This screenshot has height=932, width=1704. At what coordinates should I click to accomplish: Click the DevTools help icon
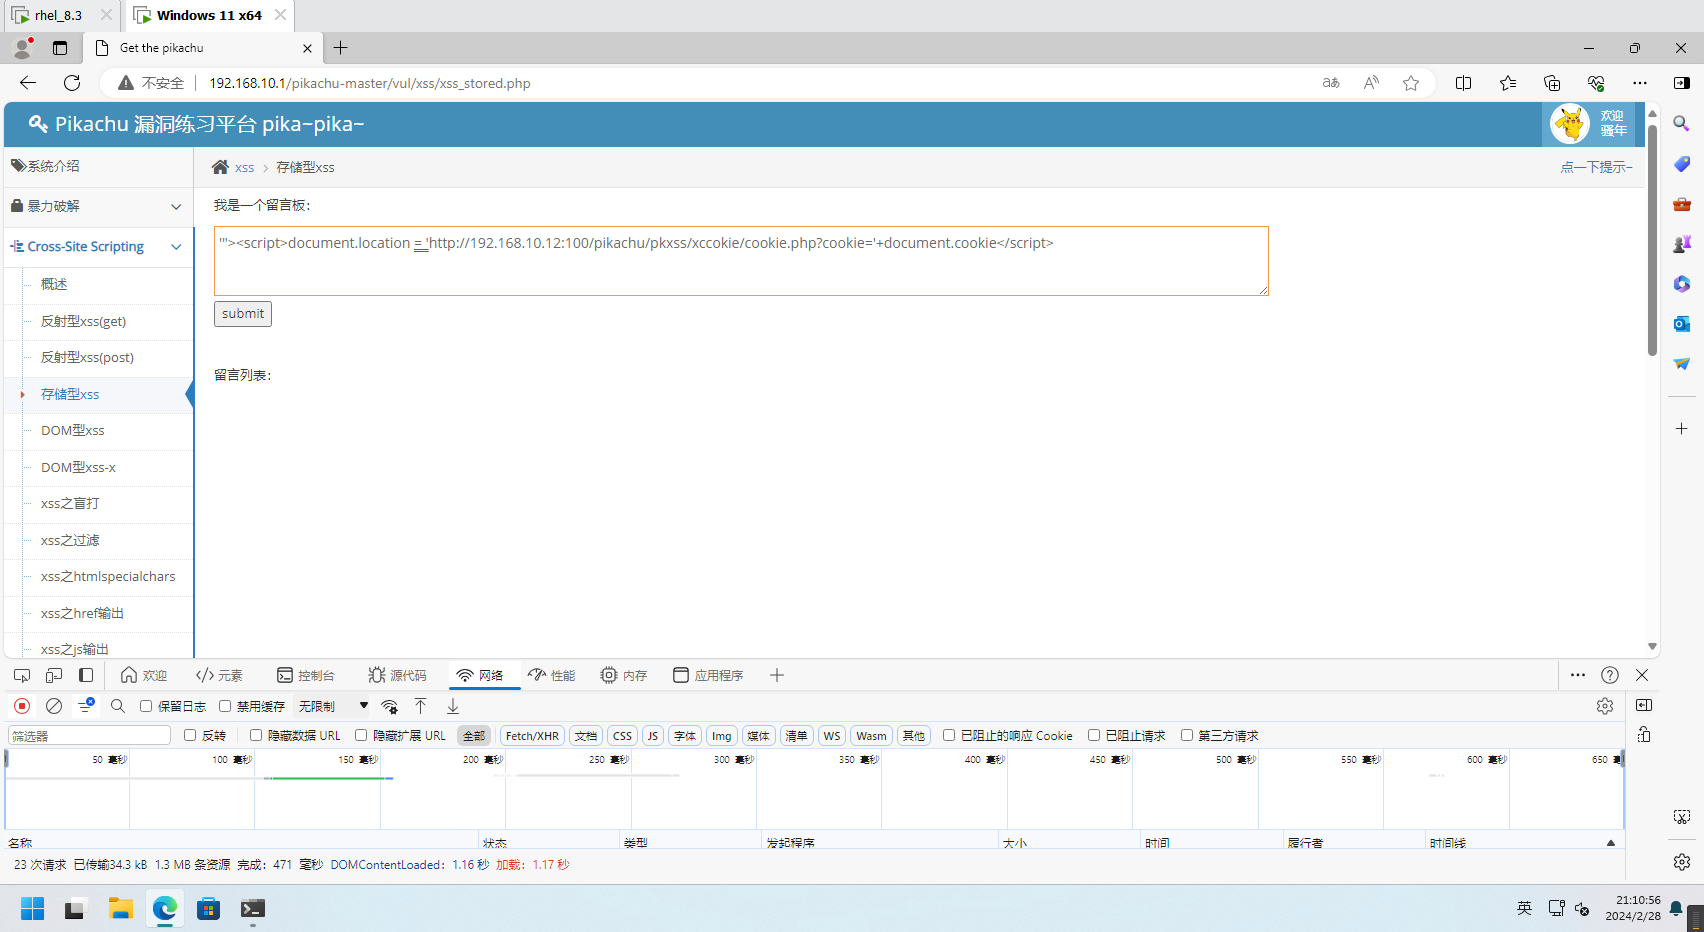(x=1610, y=675)
